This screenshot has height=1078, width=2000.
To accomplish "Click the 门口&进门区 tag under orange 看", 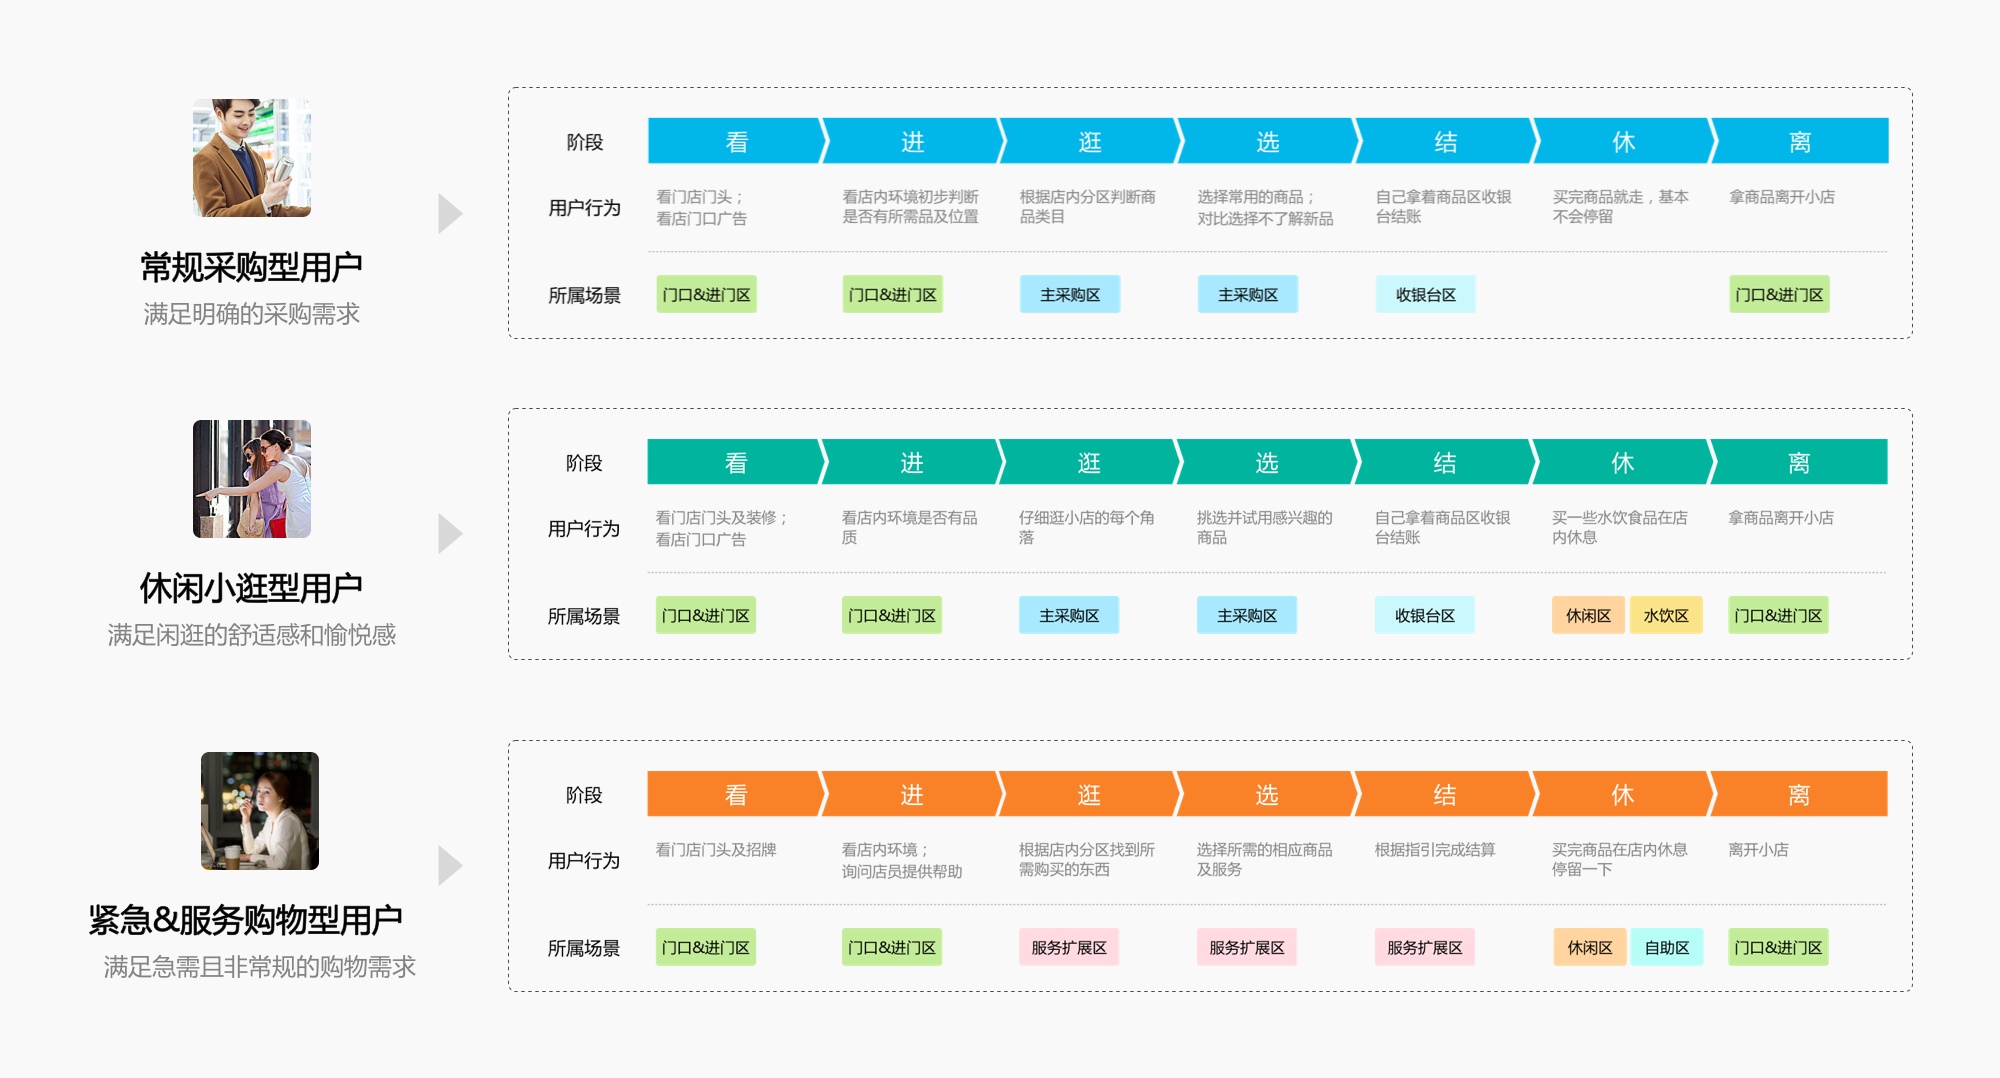I will coord(706,948).
